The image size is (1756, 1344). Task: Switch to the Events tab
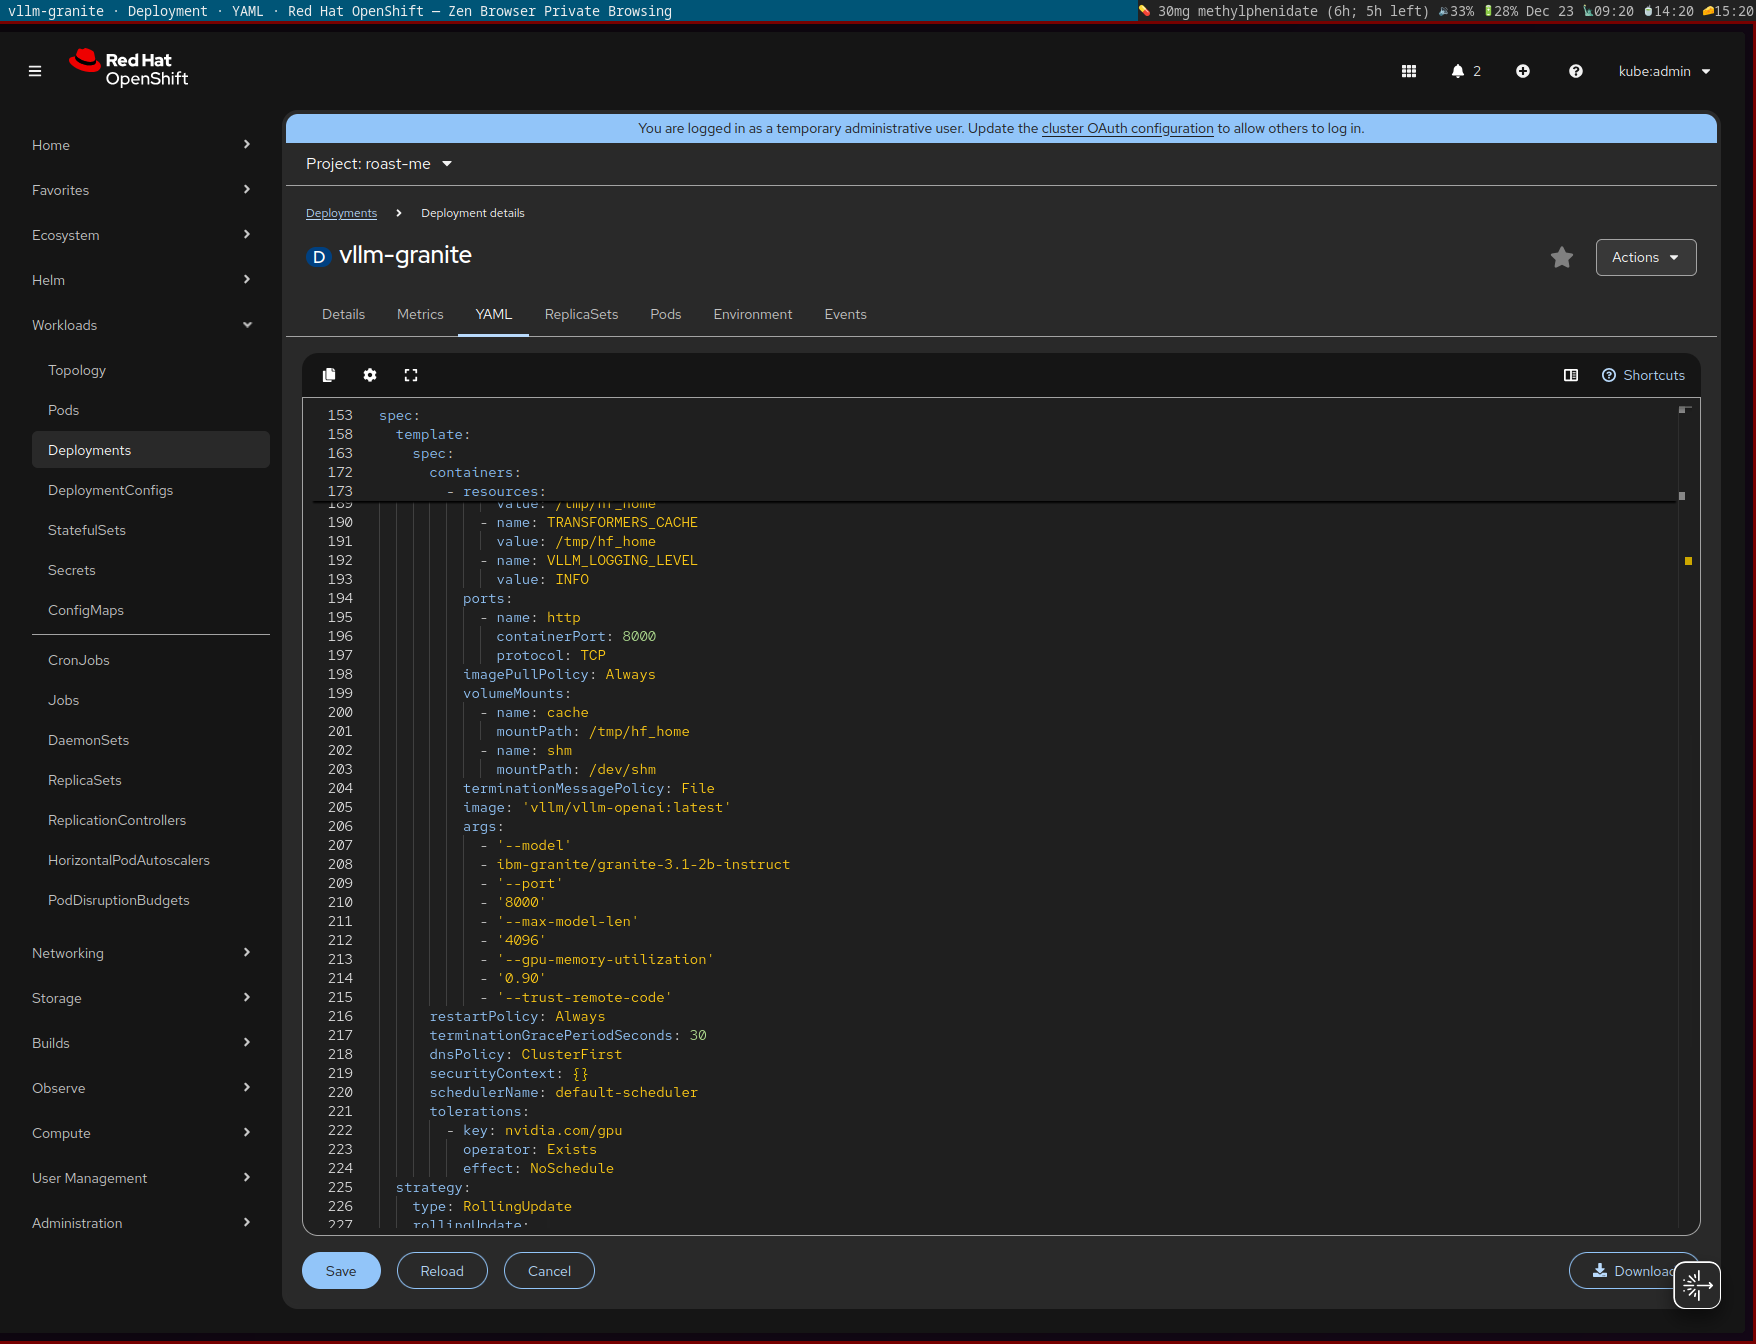(845, 314)
